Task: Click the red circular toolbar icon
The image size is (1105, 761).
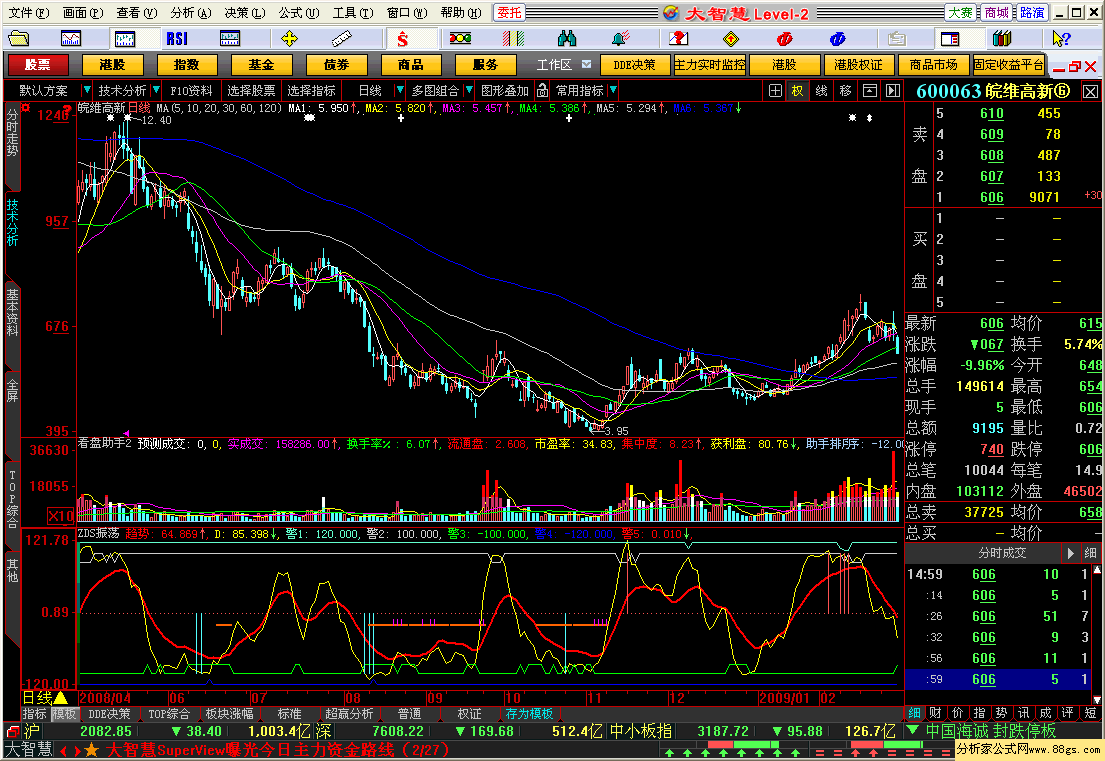Action: pyautogui.click(x=784, y=38)
